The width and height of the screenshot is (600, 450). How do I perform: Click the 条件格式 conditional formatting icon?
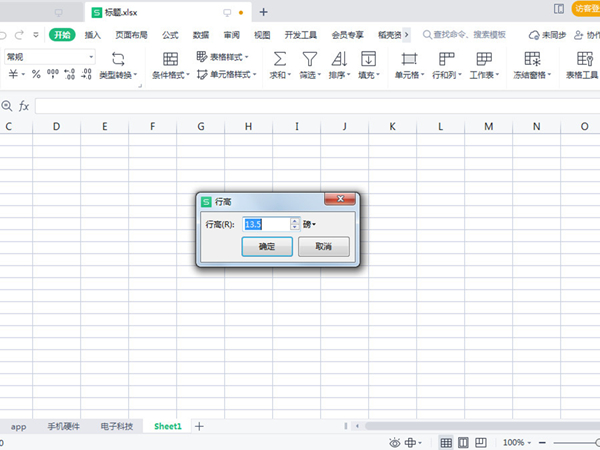coord(171,59)
